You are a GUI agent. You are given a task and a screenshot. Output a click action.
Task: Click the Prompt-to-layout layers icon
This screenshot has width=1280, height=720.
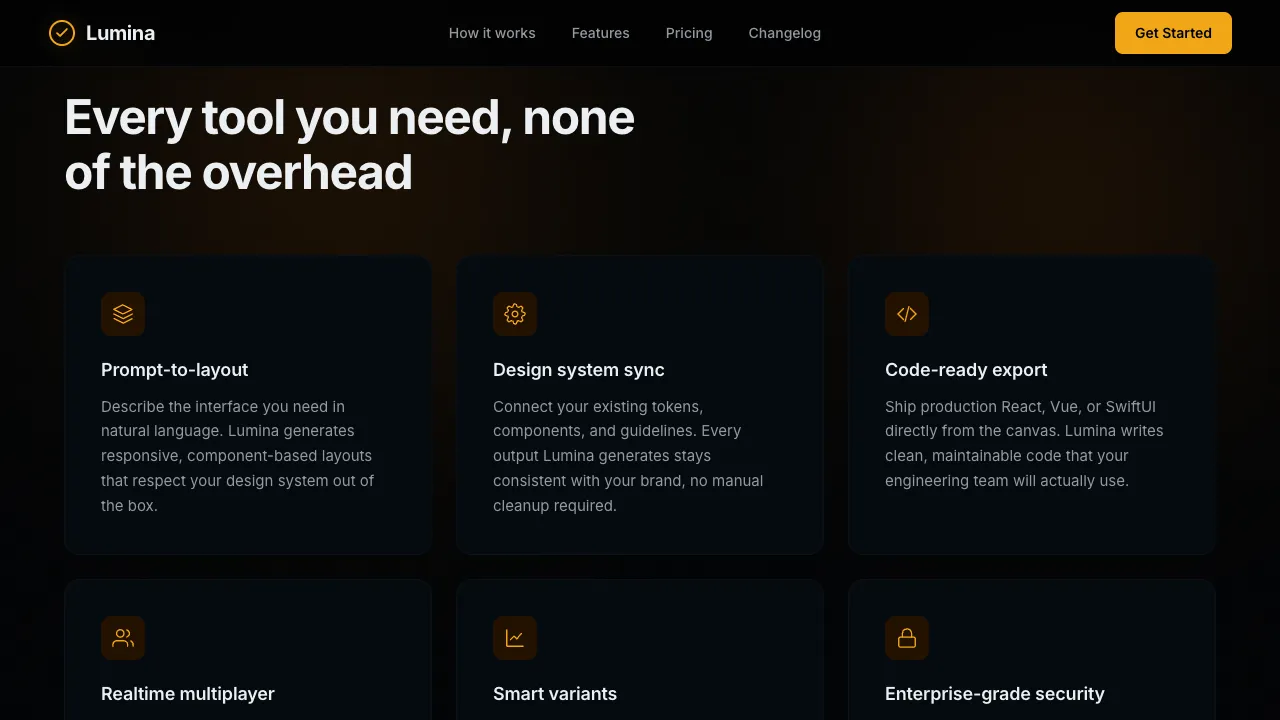(x=123, y=314)
